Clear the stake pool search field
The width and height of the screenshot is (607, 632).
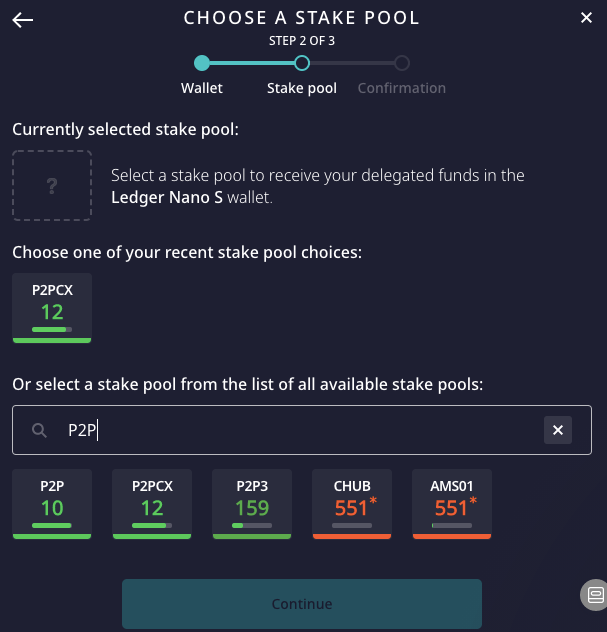pyautogui.click(x=558, y=430)
